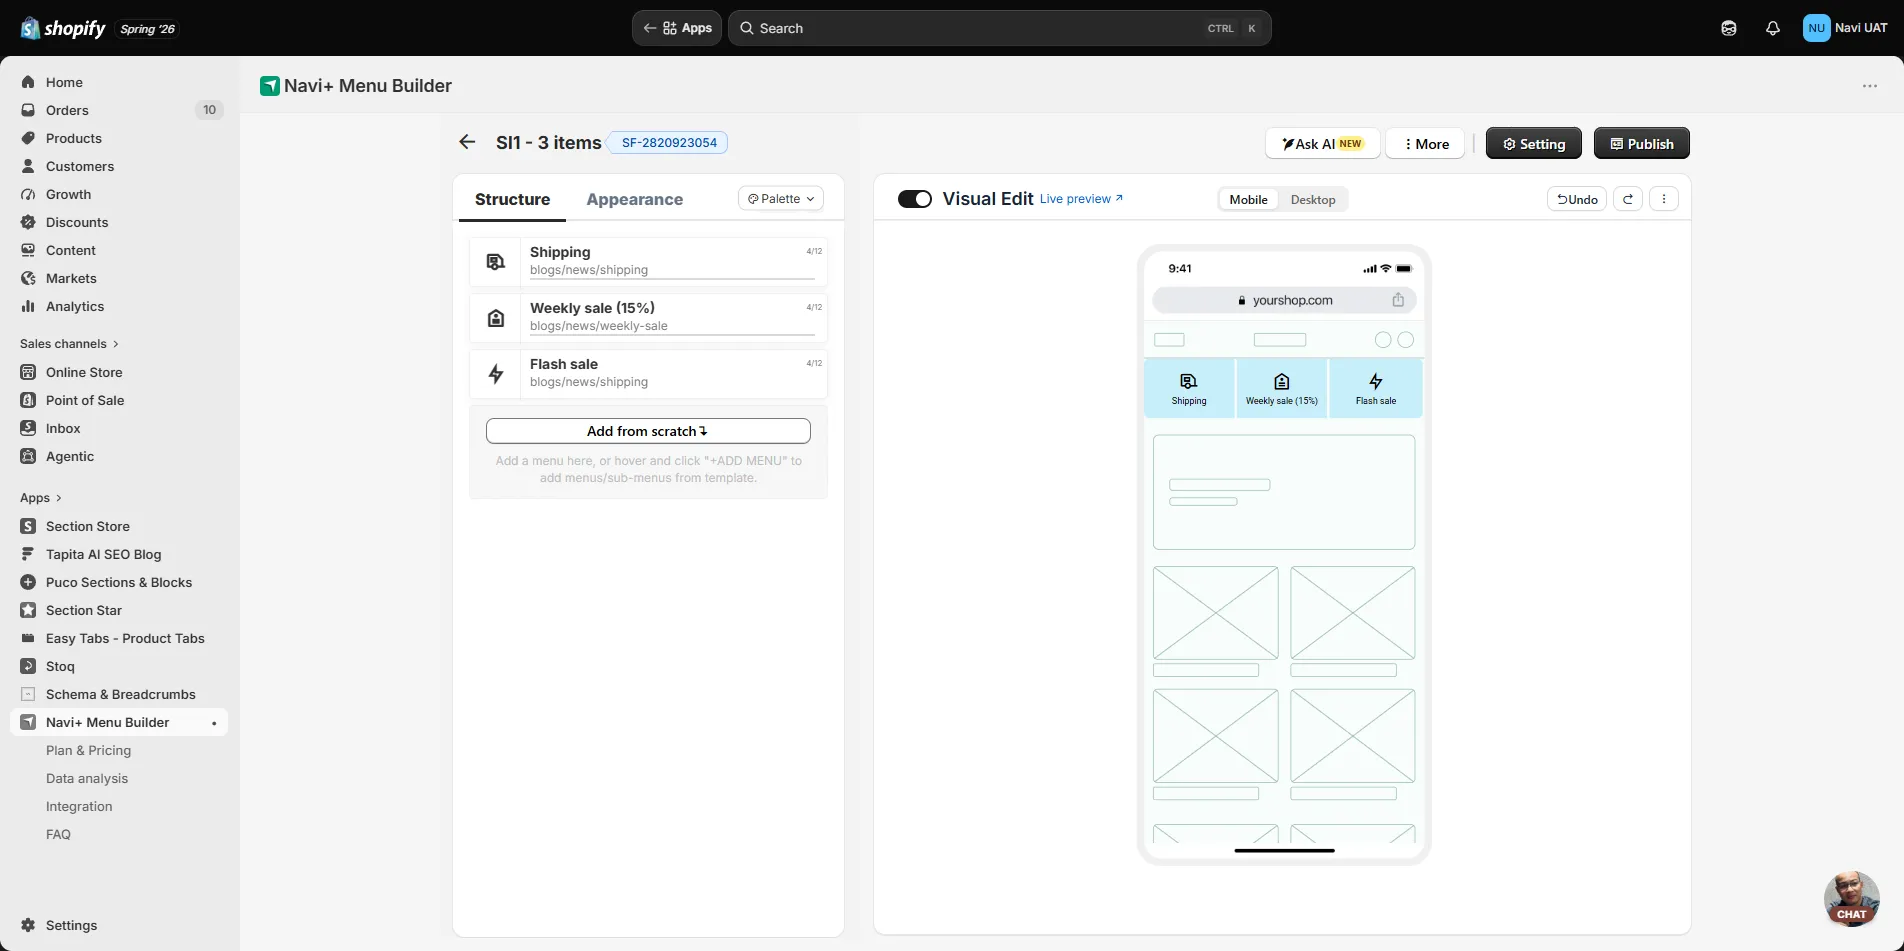This screenshot has height=951, width=1904.
Task: Click the share icon in the phone address bar
Action: pos(1398,300)
